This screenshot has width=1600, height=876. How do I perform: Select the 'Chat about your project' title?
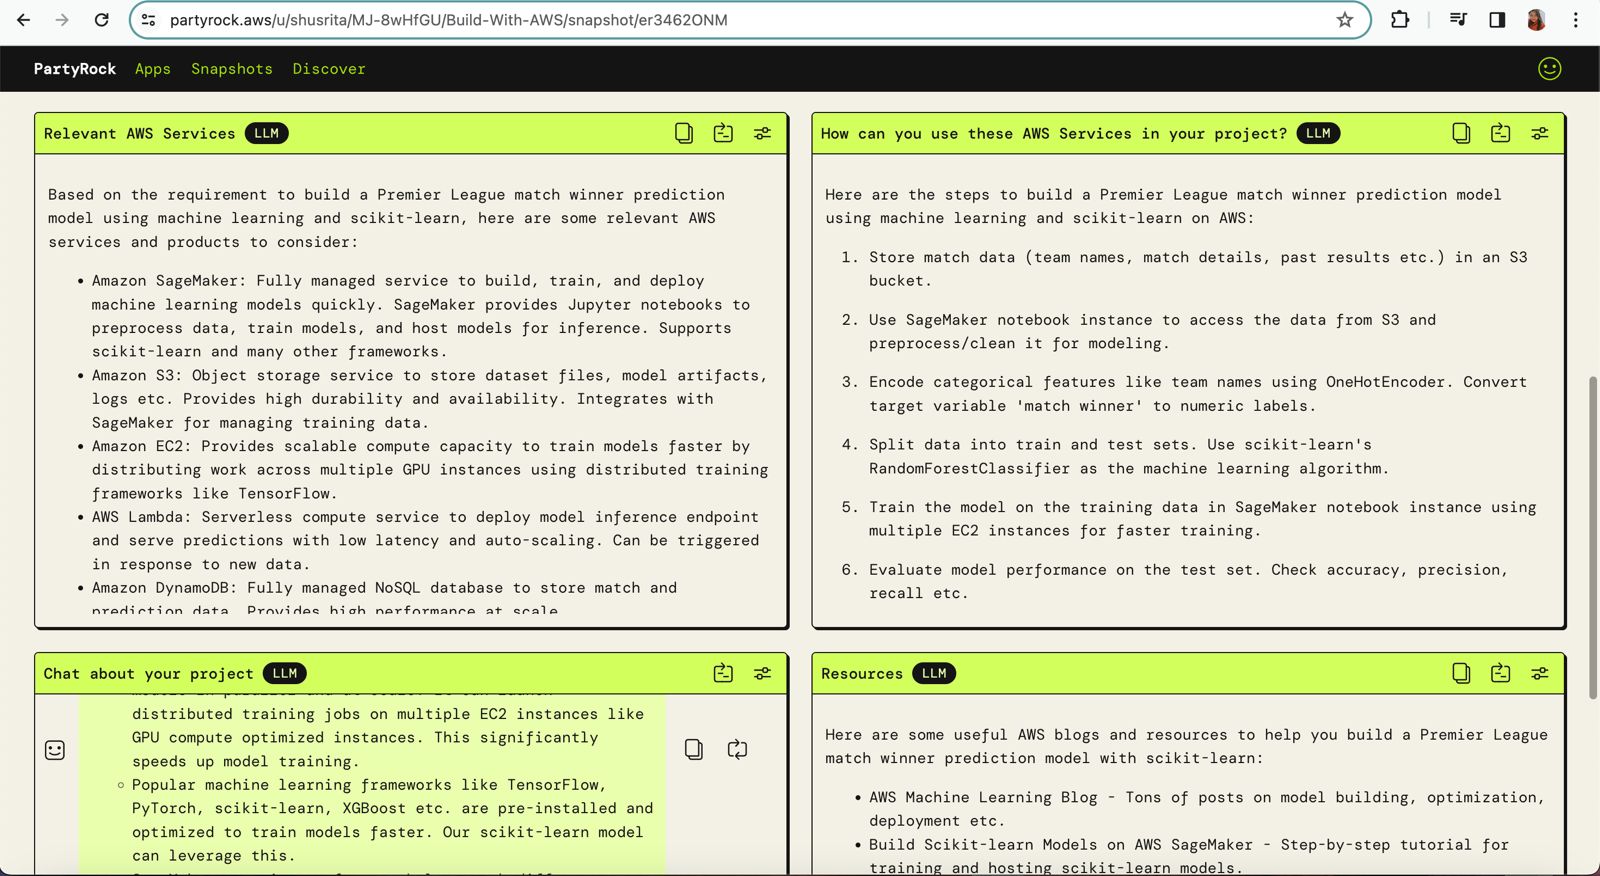148,673
